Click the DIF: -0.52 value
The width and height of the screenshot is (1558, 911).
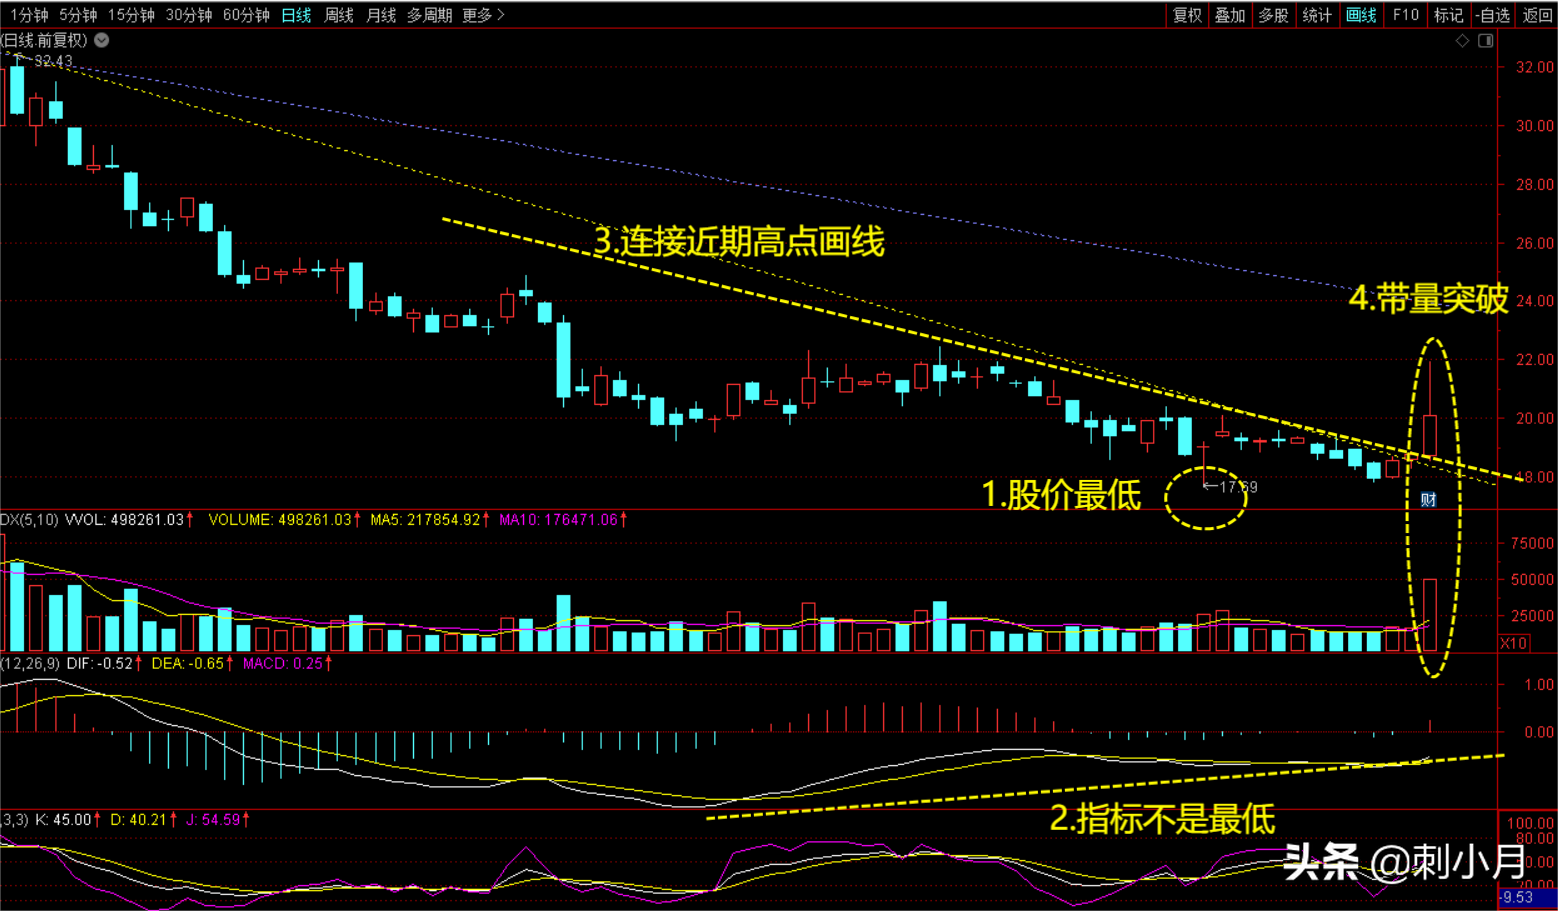coord(100,663)
